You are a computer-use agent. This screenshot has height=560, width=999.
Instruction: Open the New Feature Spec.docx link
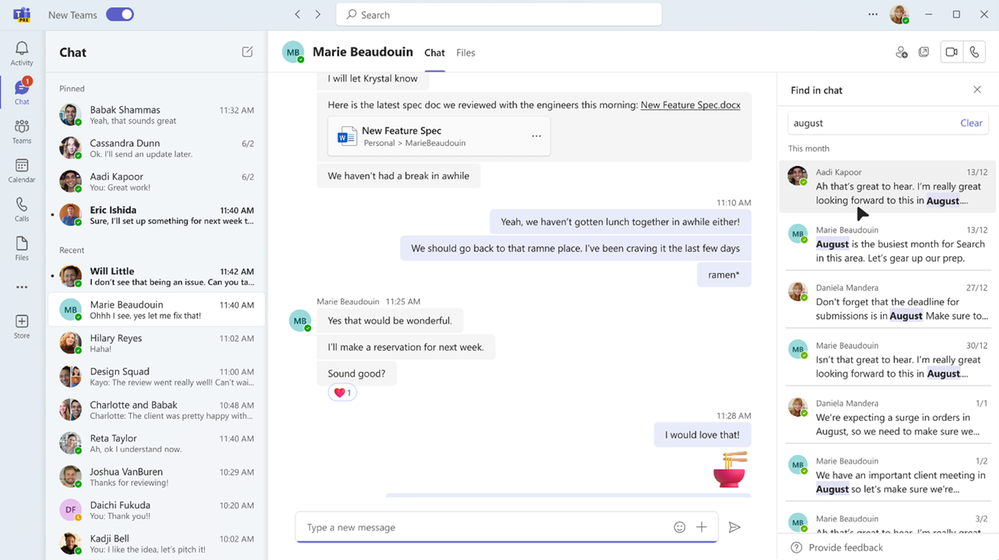(690, 105)
